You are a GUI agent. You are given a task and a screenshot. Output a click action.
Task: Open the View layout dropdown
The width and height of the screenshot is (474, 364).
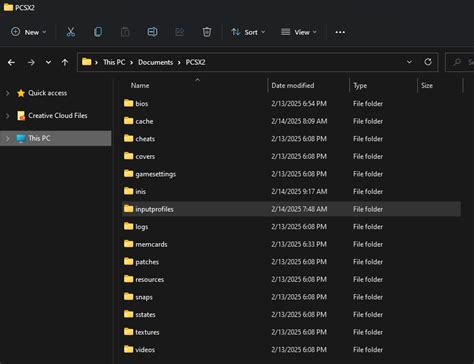point(299,32)
